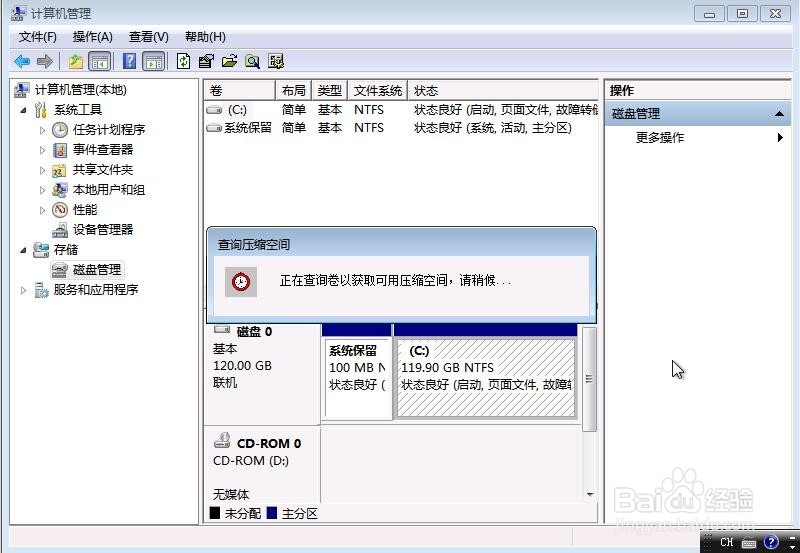800x553 pixels.
Task: Click the Event Viewer icon
Action: [x=60, y=150]
